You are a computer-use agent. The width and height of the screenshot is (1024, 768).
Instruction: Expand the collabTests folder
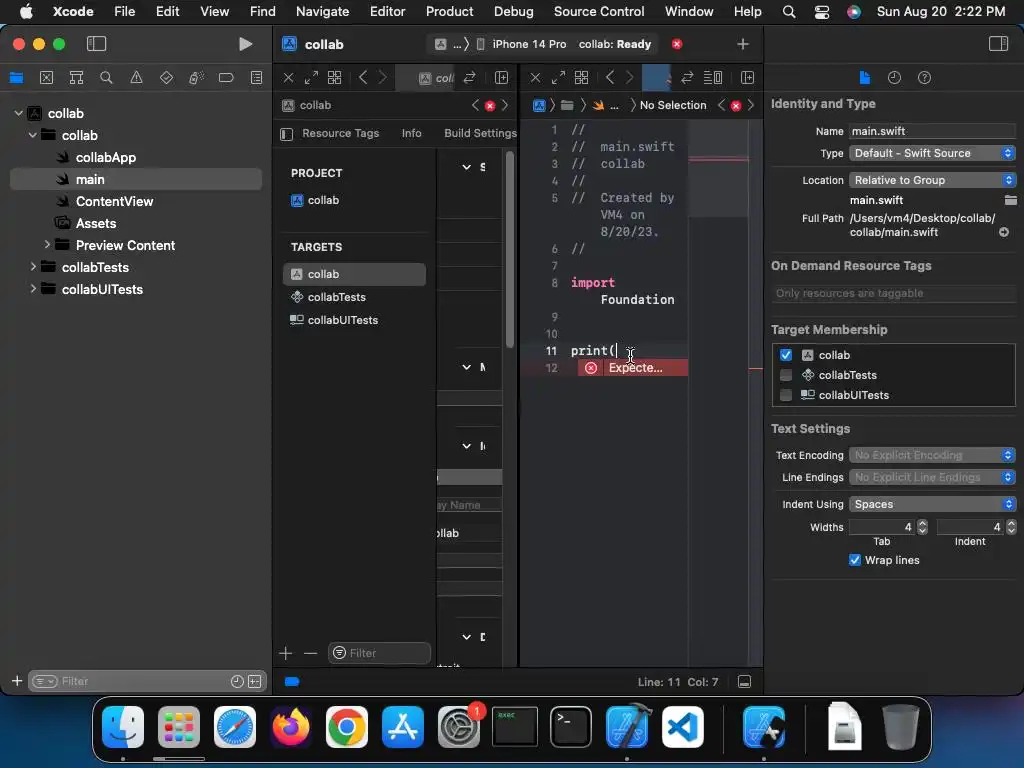[33, 267]
